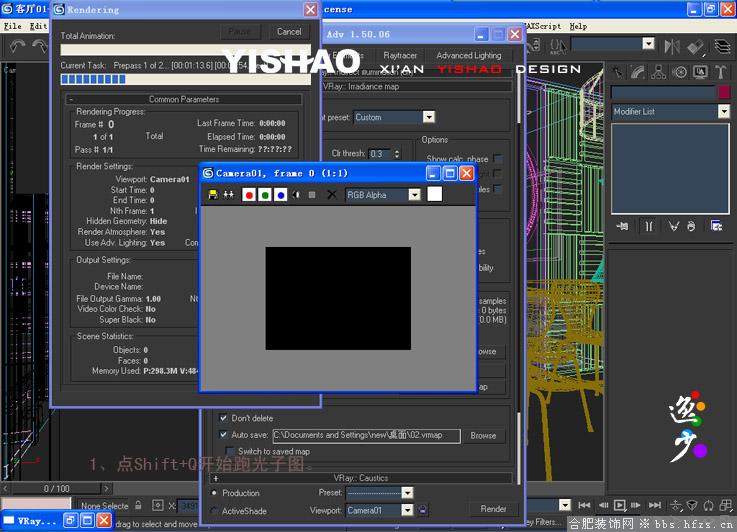Image resolution: width=737 pixels, height=532 pixels.
Task: Click the Current Task progress bar
Action: coord(186,79)
